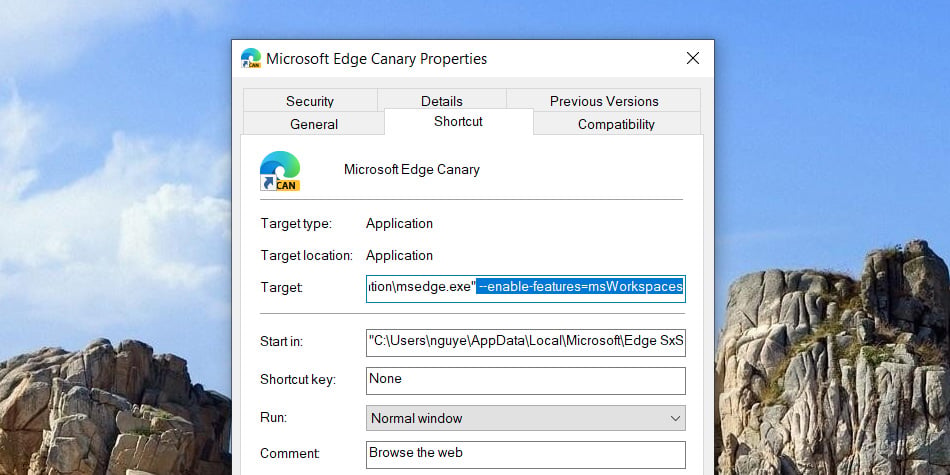Image resolution: width=950 pixels, height=475 pixels.
Task: Click the Start in label
Action: [281, 342]
